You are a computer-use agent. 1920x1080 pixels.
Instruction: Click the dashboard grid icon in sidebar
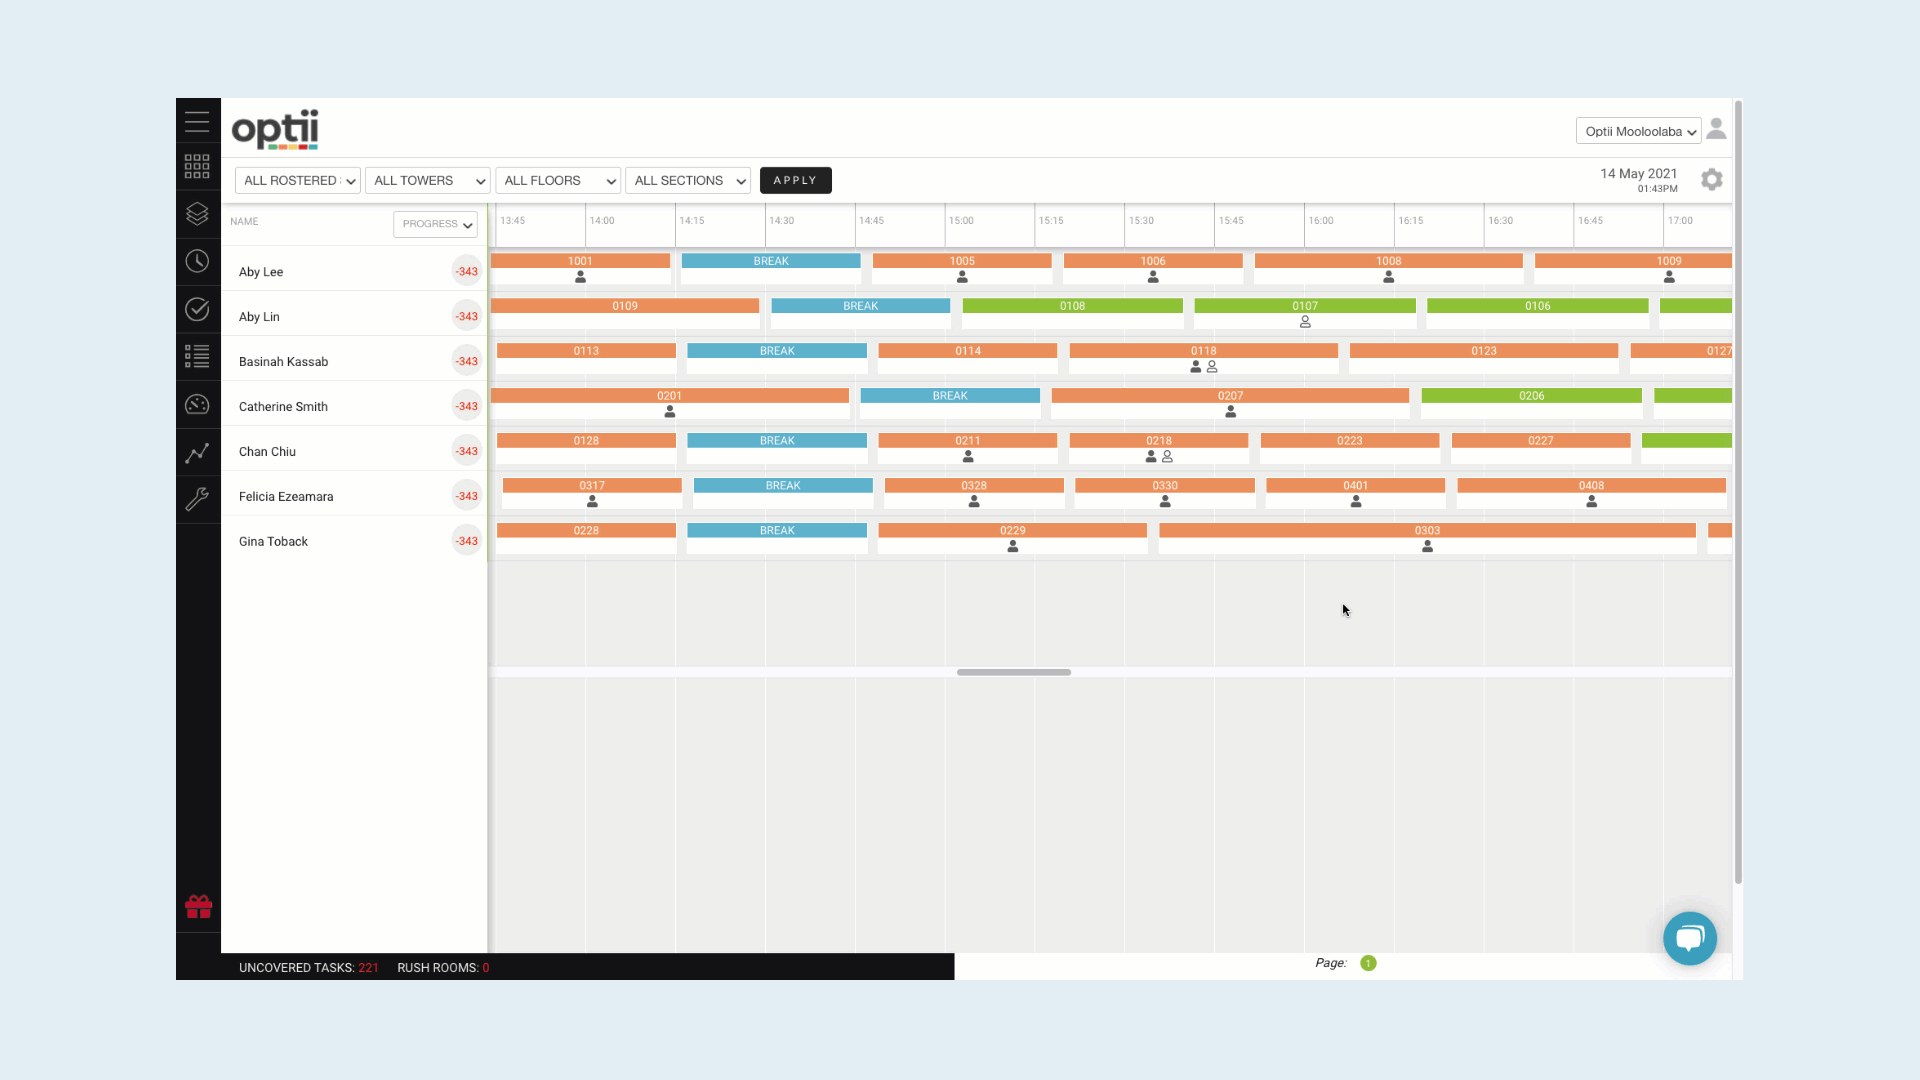pos(198,166)
